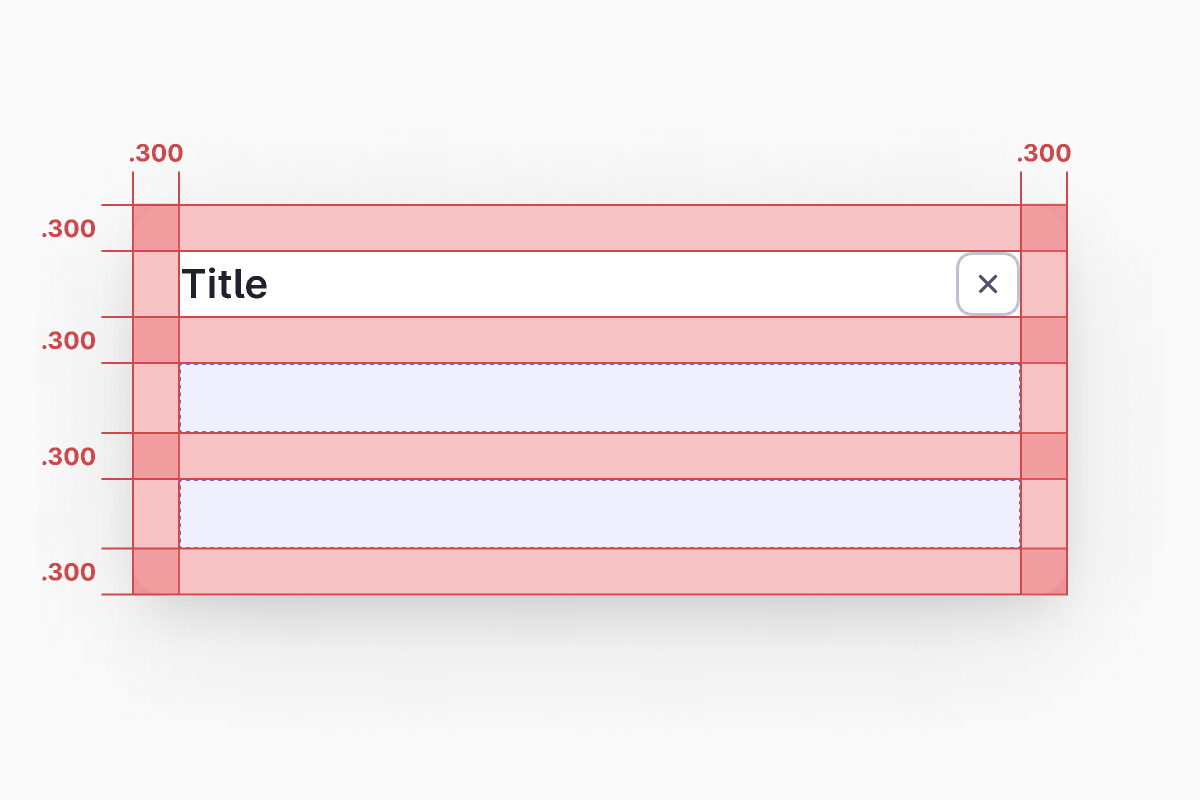Click the red bottom padding band under the slots
Screen dimensions: 1200x800
tap(600, 571)
